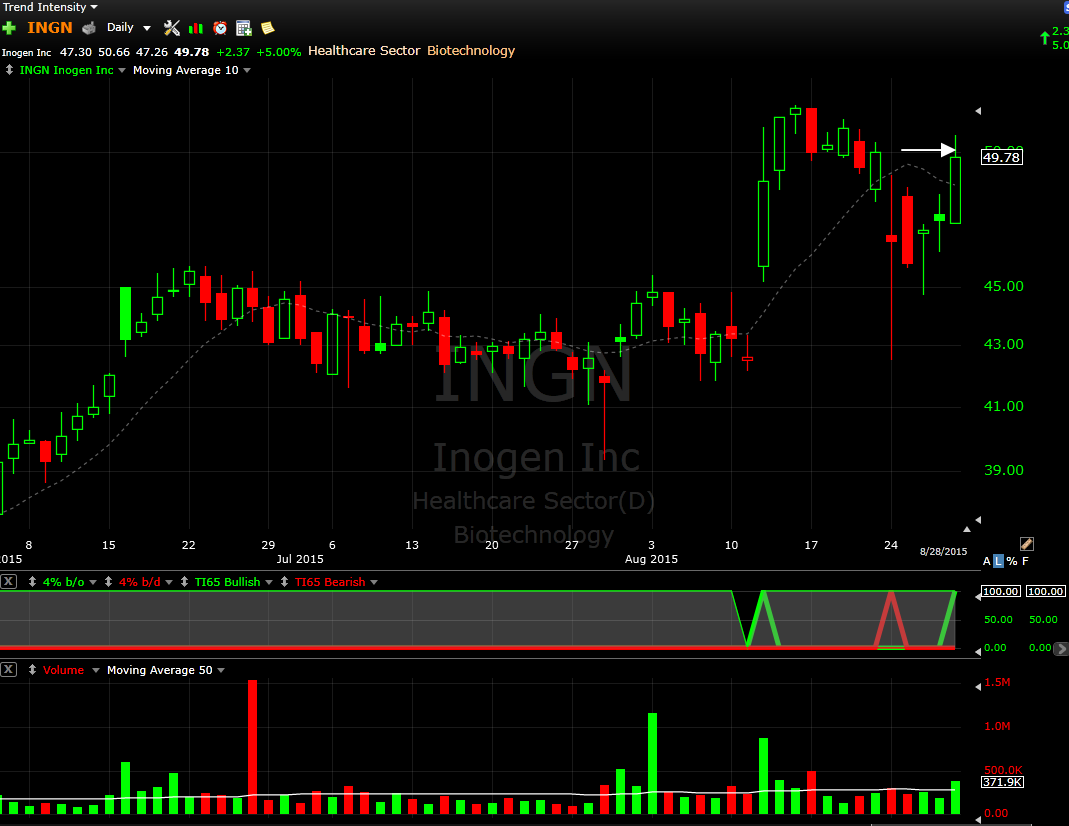Click the Biotechnology industry link
Screen dimensions: 1069x826
471,50
